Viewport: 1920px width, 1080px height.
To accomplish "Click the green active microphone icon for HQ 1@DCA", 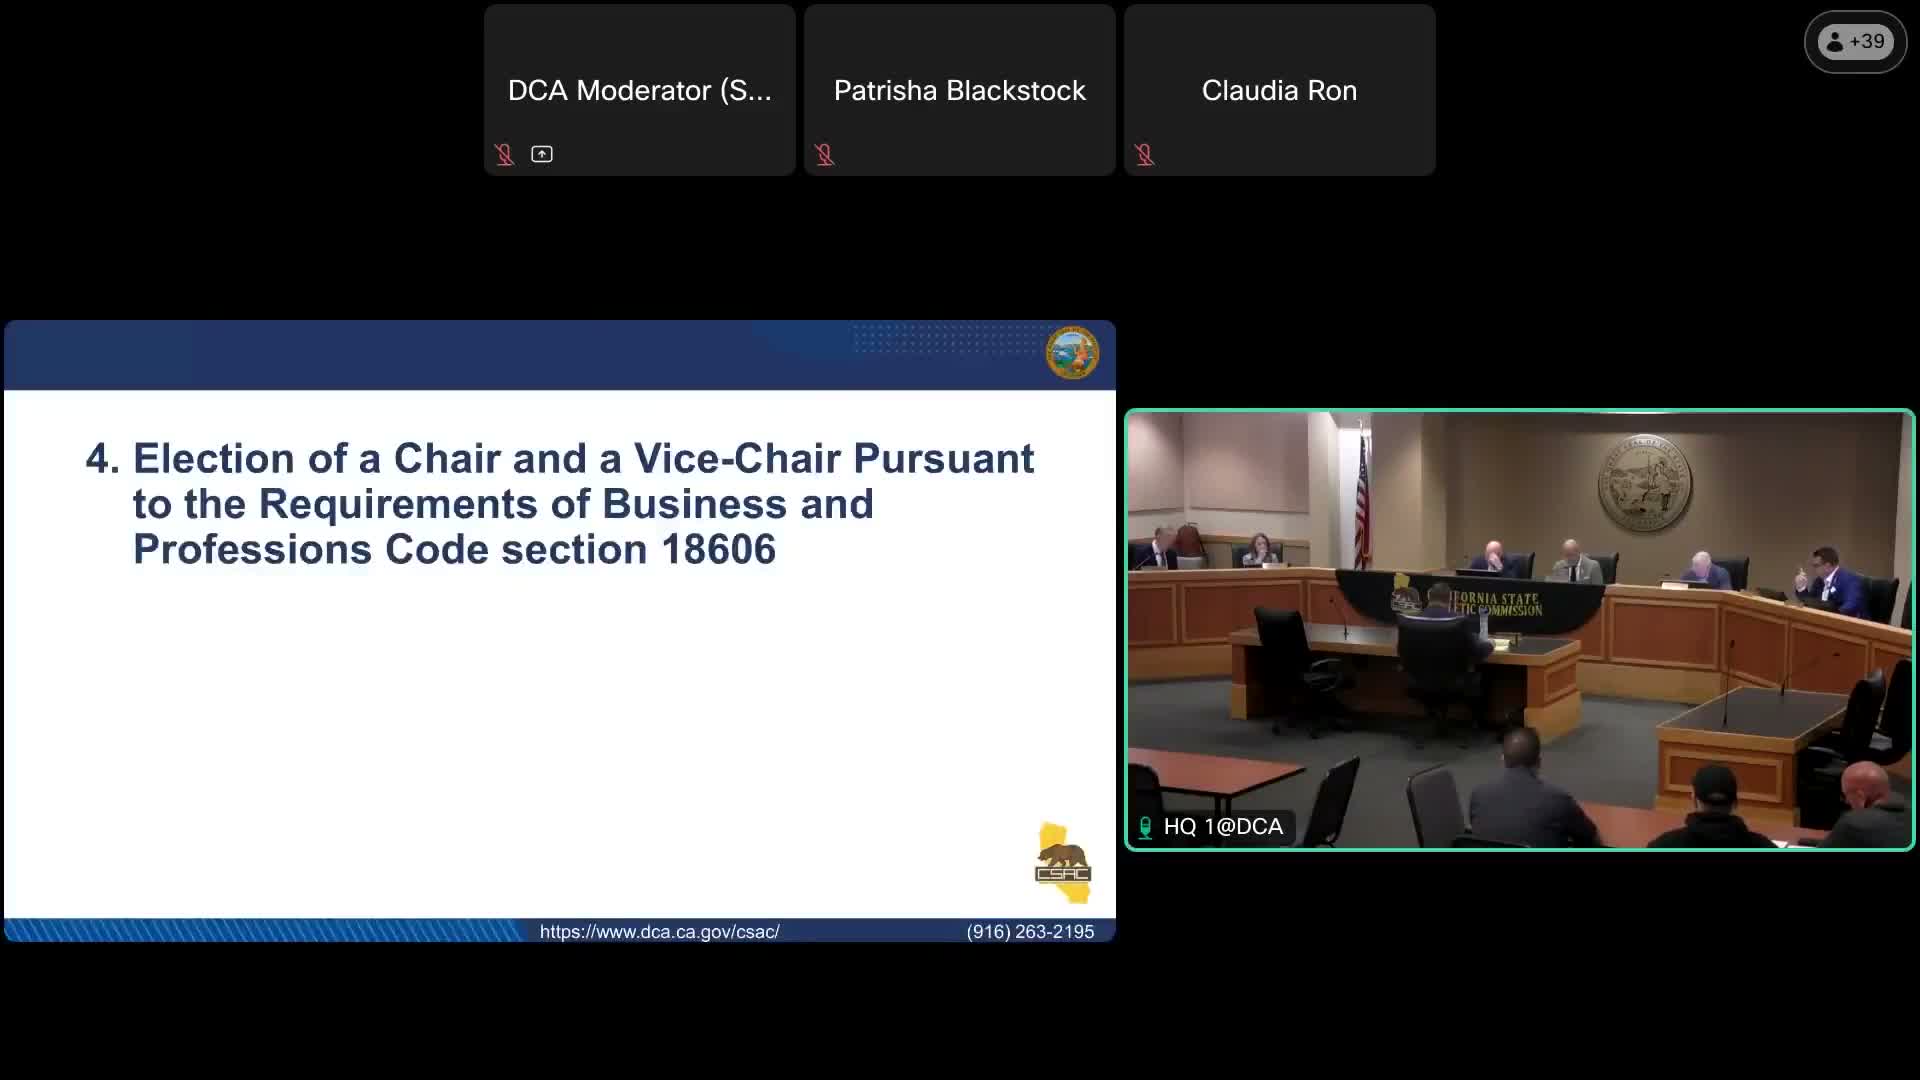I will (1146, 827).
